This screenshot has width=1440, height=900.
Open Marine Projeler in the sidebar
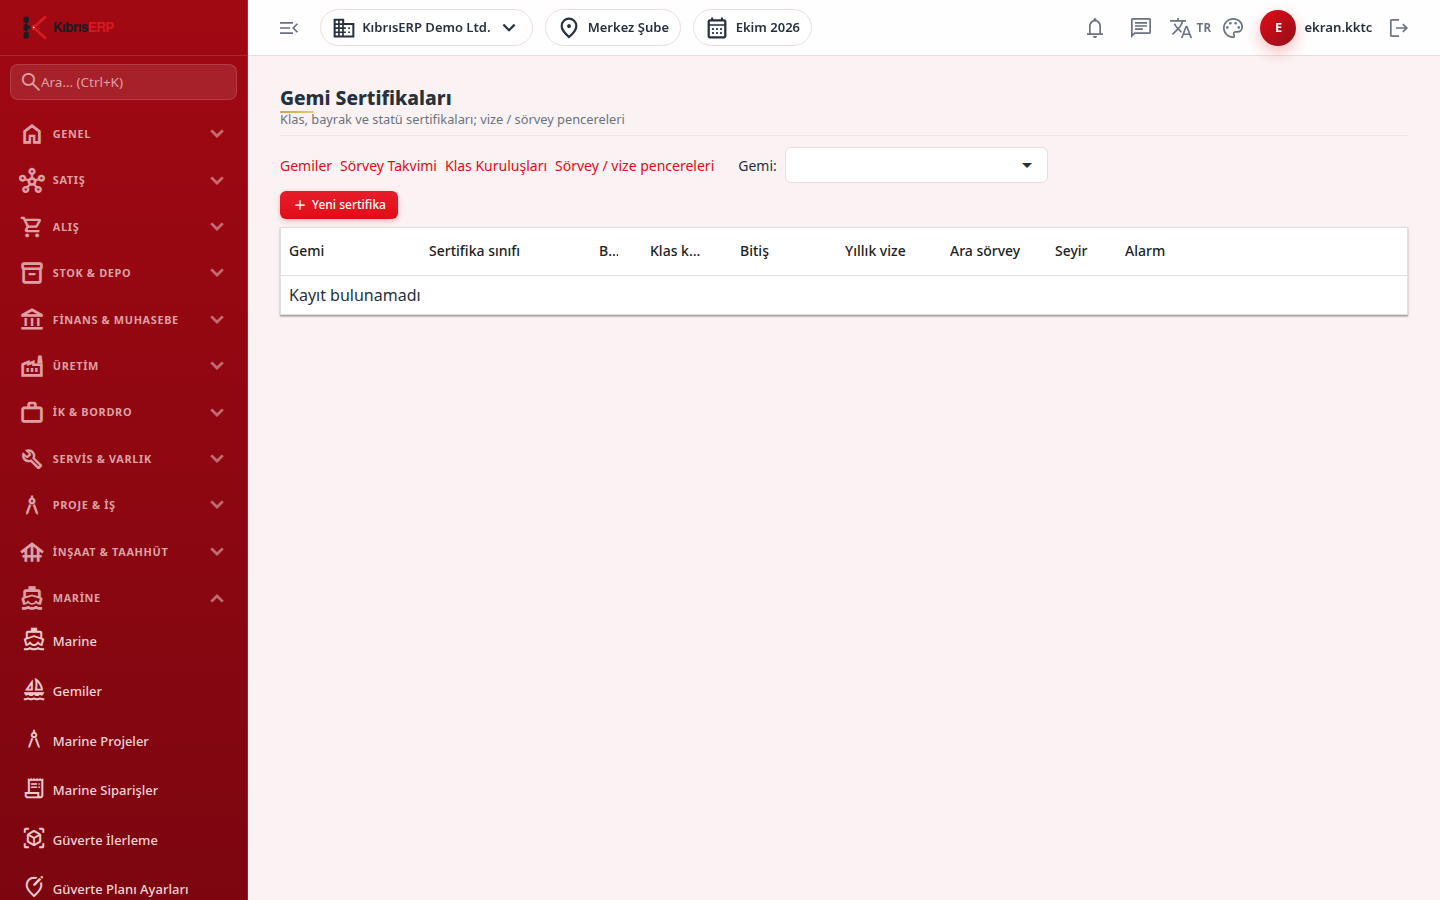pos(124,741)
